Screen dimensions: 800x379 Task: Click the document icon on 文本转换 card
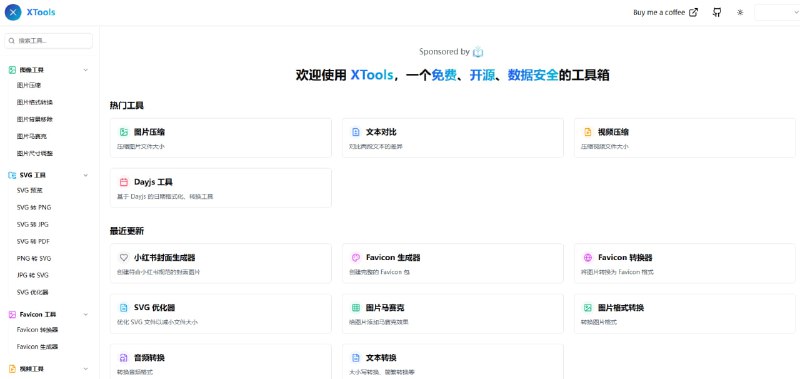pyautogui.click(x=356, y=358)
